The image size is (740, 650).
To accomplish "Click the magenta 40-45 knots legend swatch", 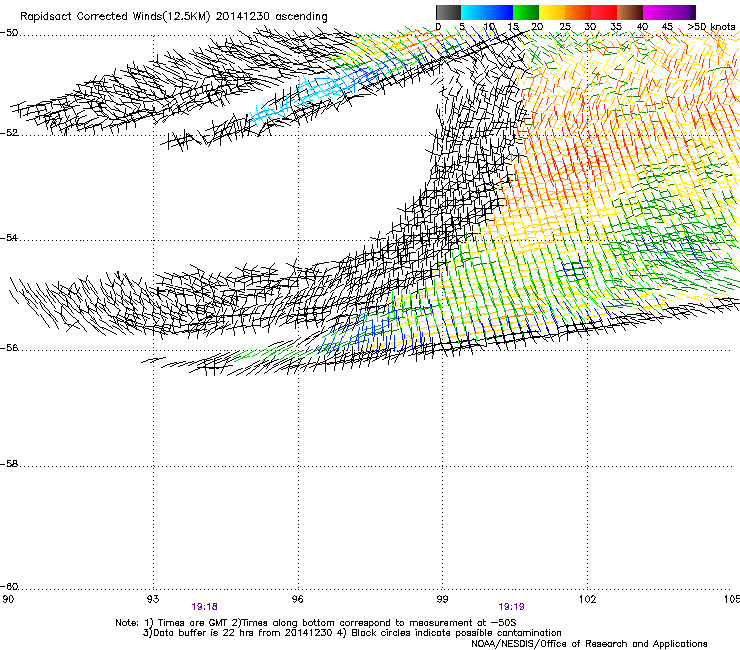I will click(656, 12).
